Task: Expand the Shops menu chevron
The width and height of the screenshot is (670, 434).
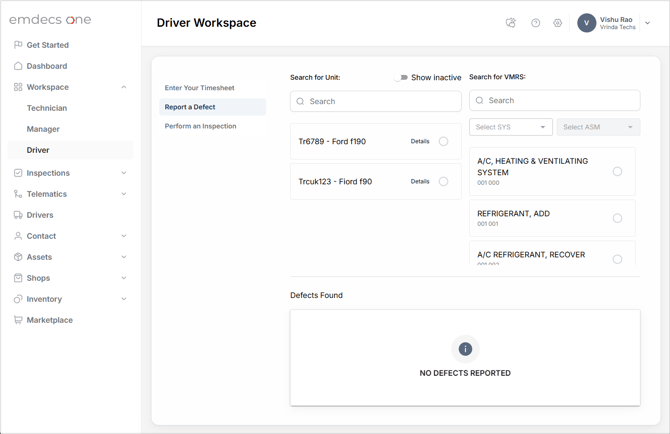Action: click(123, 278)
